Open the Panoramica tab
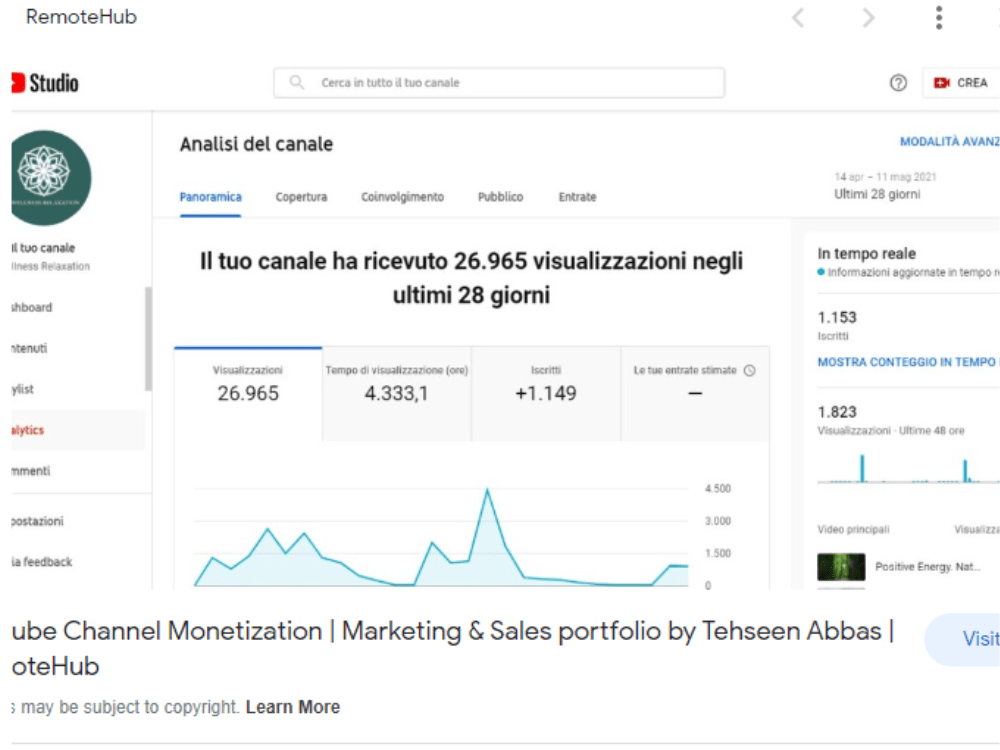 (210, 197)
